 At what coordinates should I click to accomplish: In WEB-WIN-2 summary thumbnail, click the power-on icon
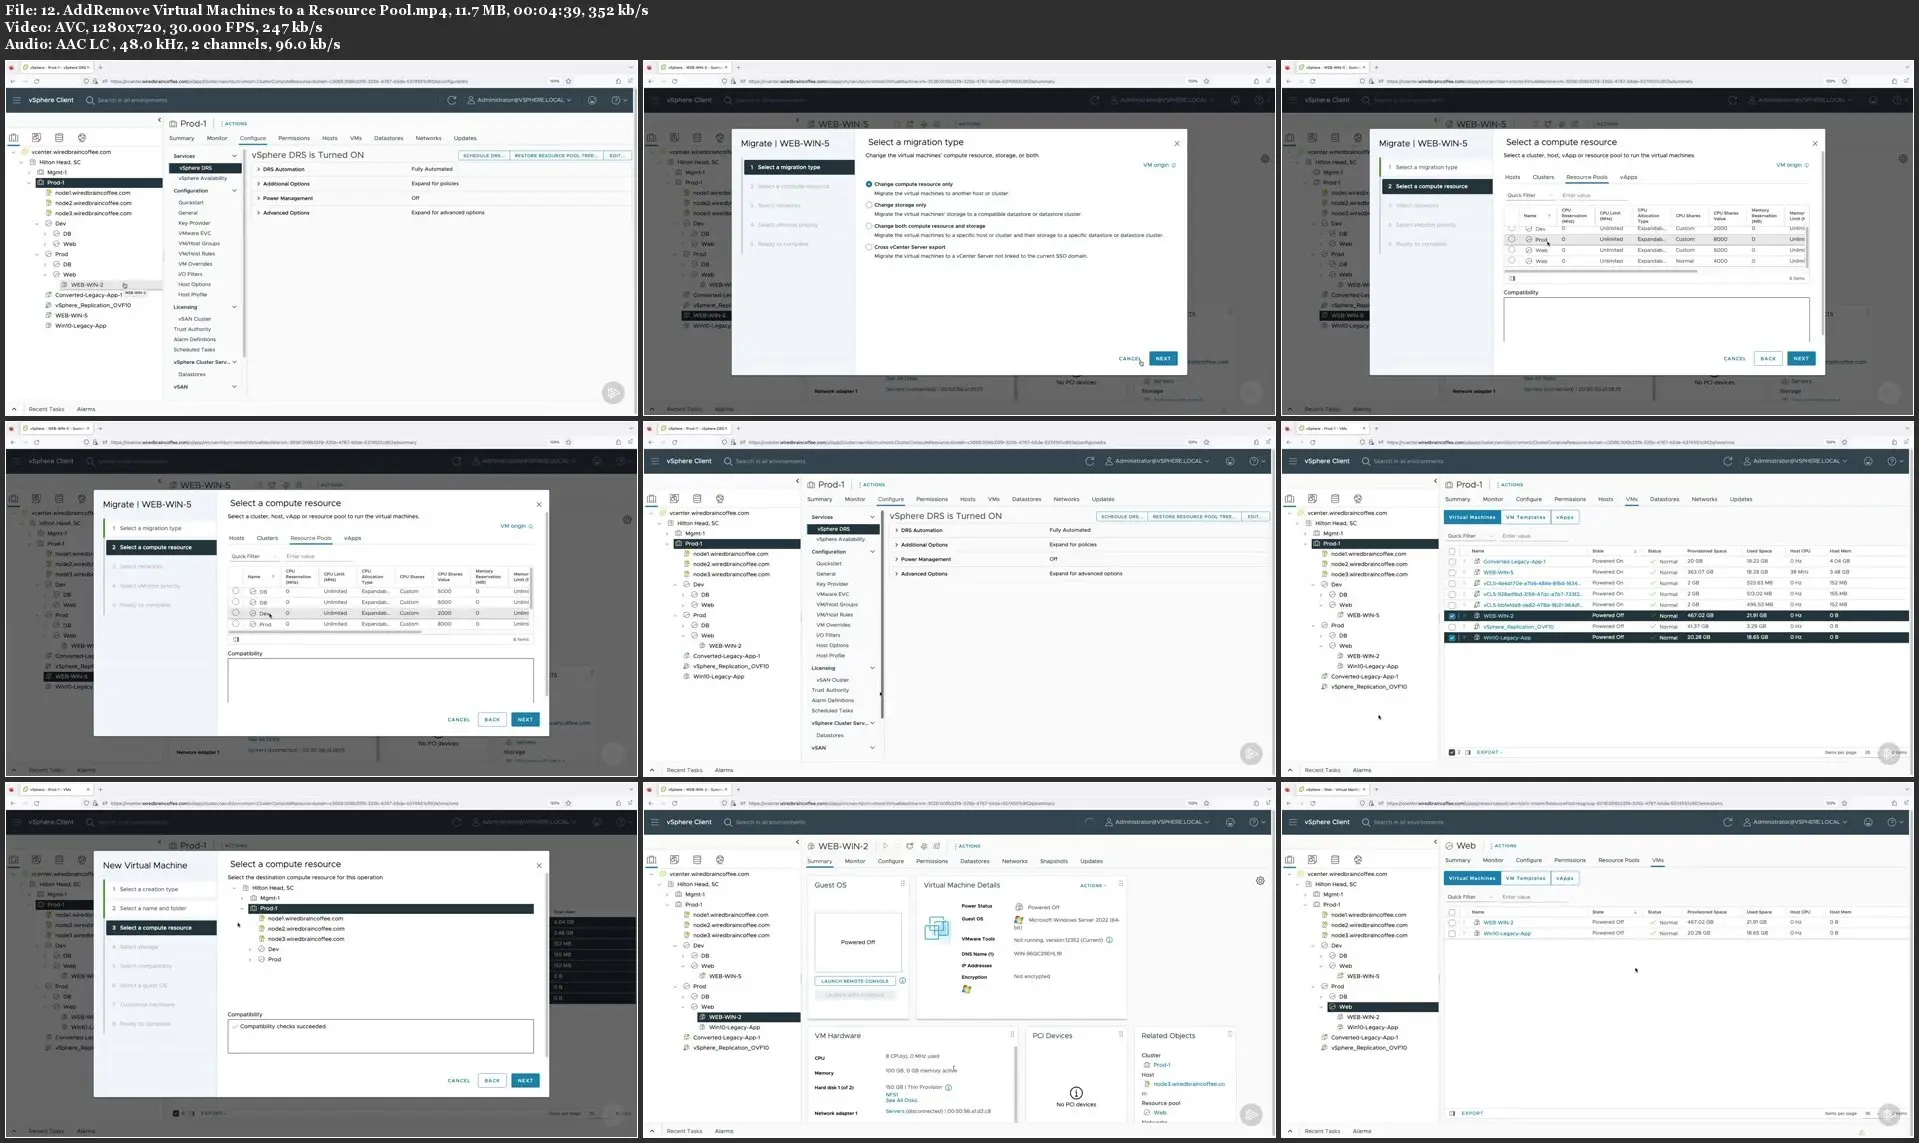point(885,846)
